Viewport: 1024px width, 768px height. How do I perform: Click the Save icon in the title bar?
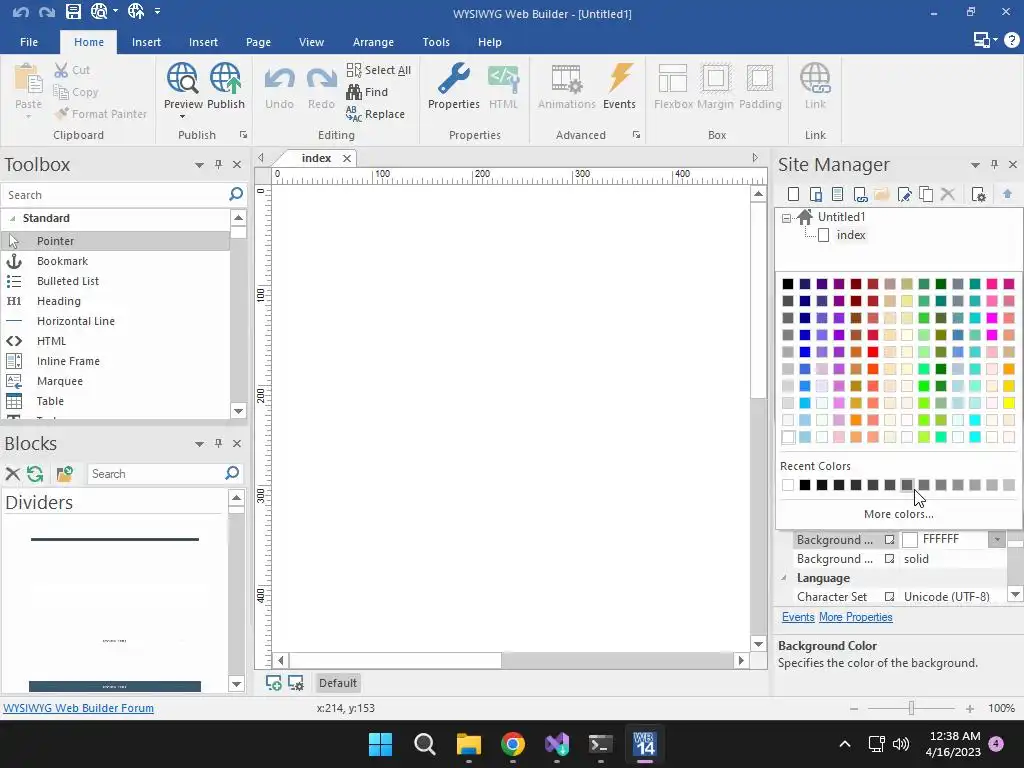pyautogui.click(x=73, y=11)
